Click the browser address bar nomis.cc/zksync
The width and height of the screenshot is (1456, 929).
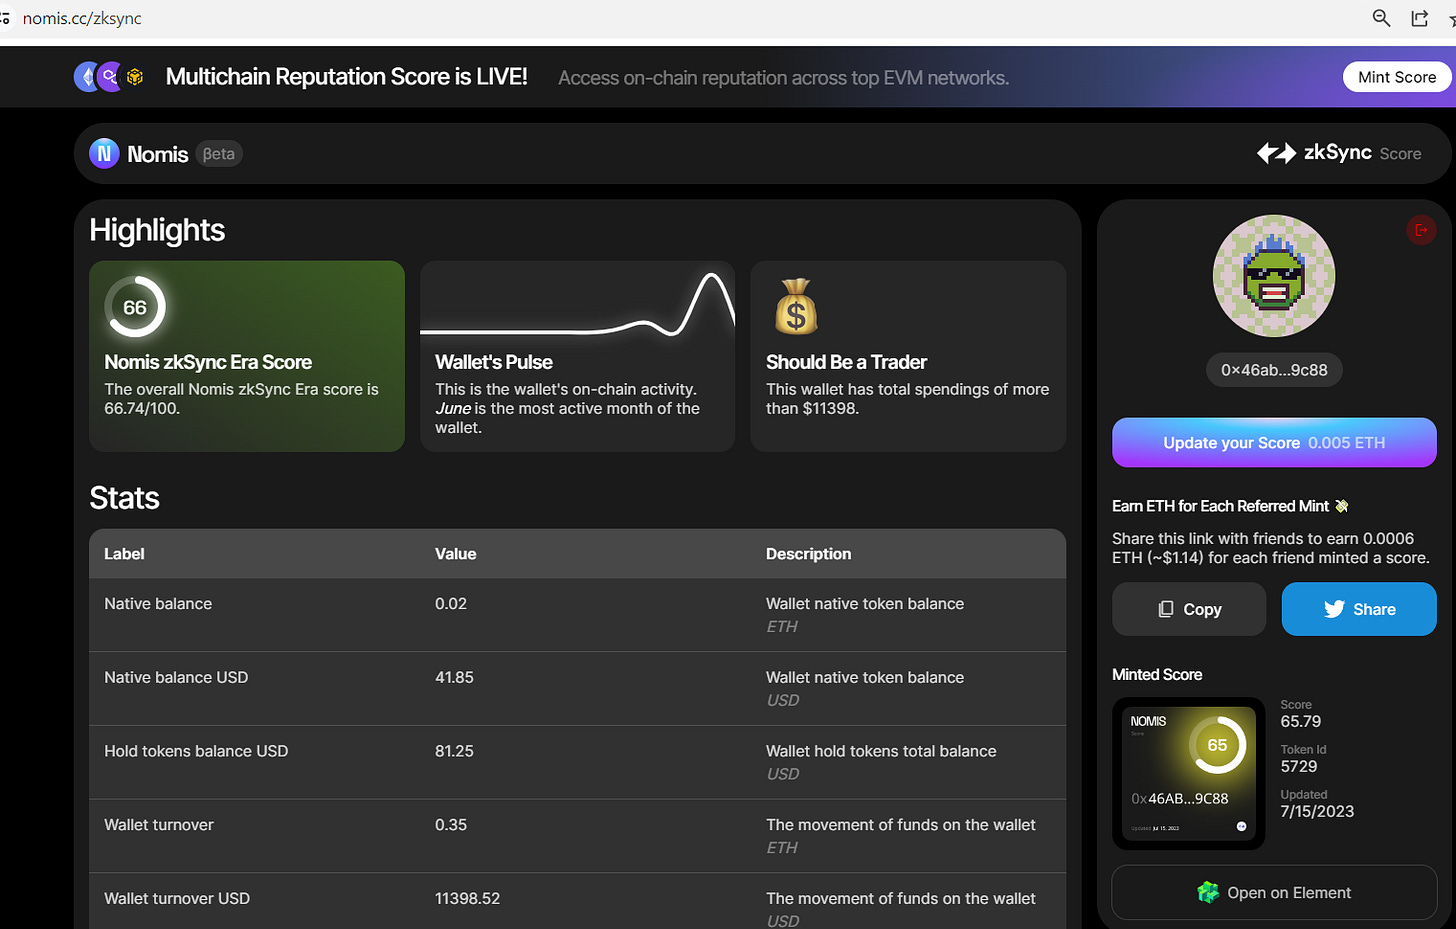tap(82, 18)
